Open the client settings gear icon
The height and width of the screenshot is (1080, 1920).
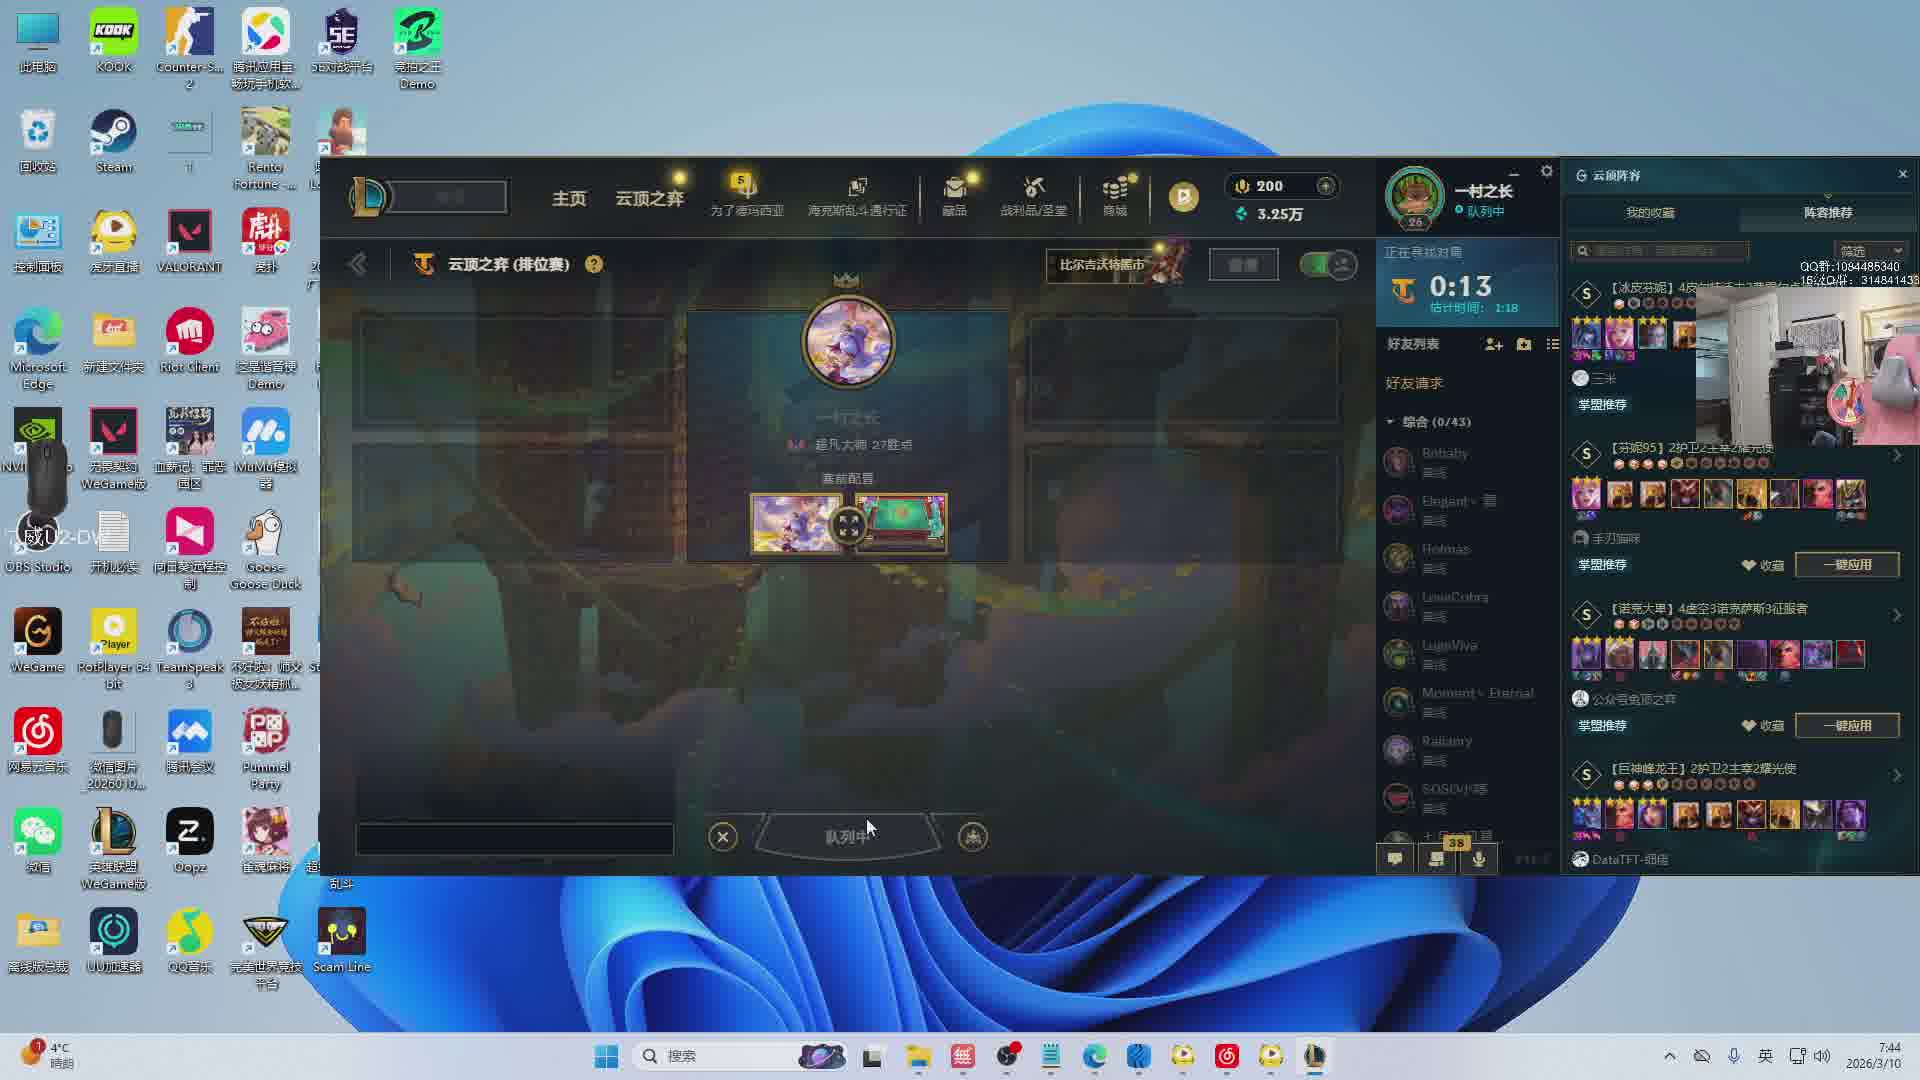coord(1547,172)
